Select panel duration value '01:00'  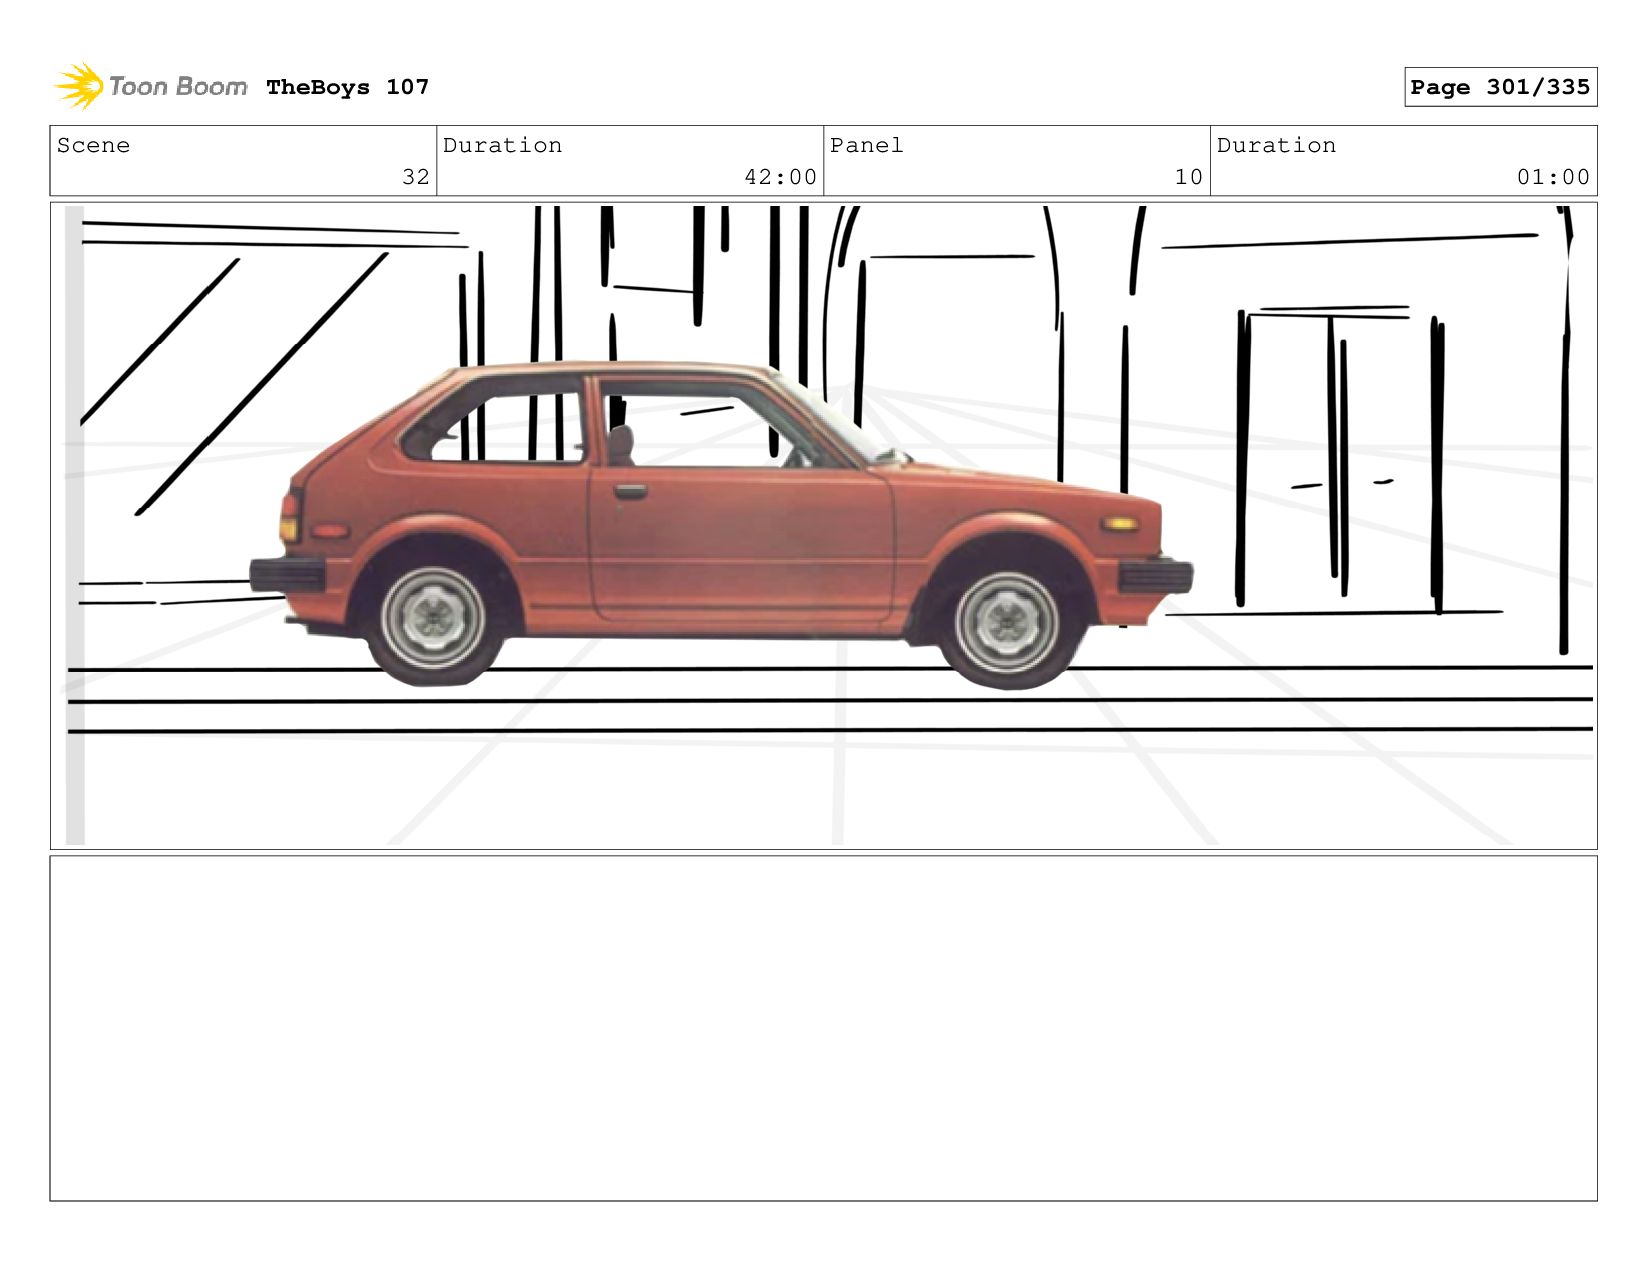click(1553, 177)
